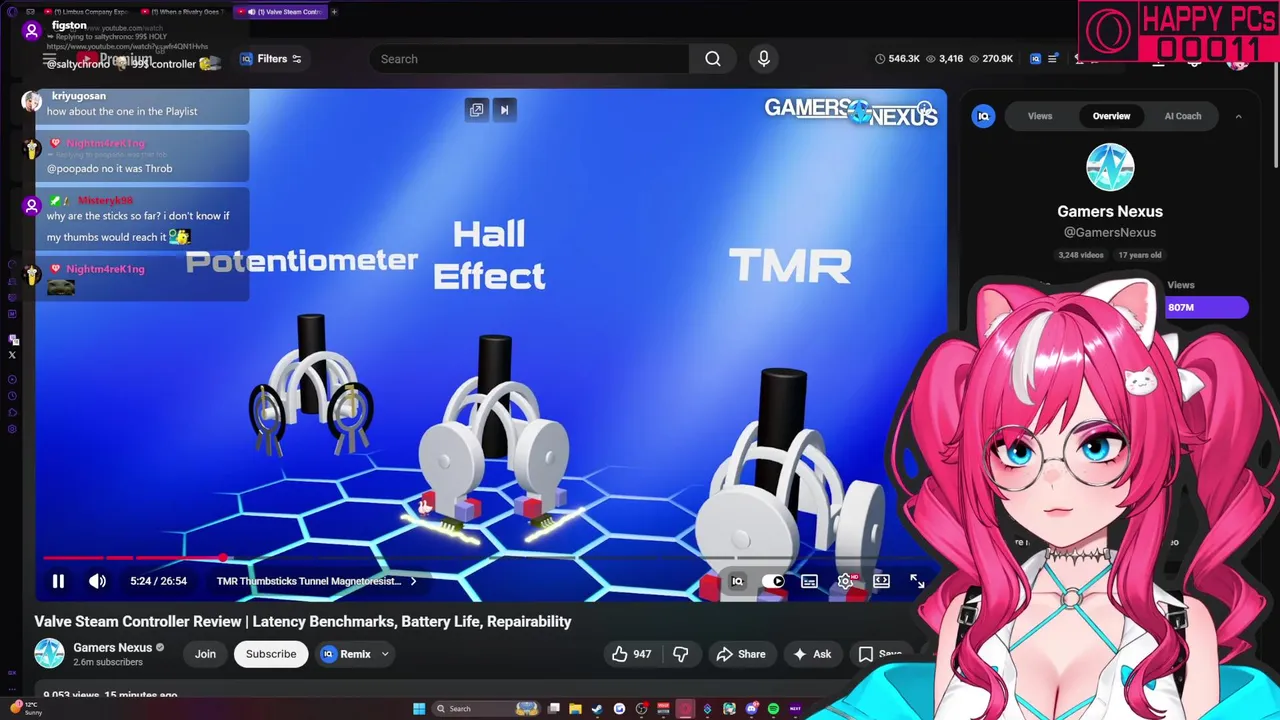Click the pop-out window icon atop the video
Viewport: 1280px width, 720px height.
click(476, 110)
